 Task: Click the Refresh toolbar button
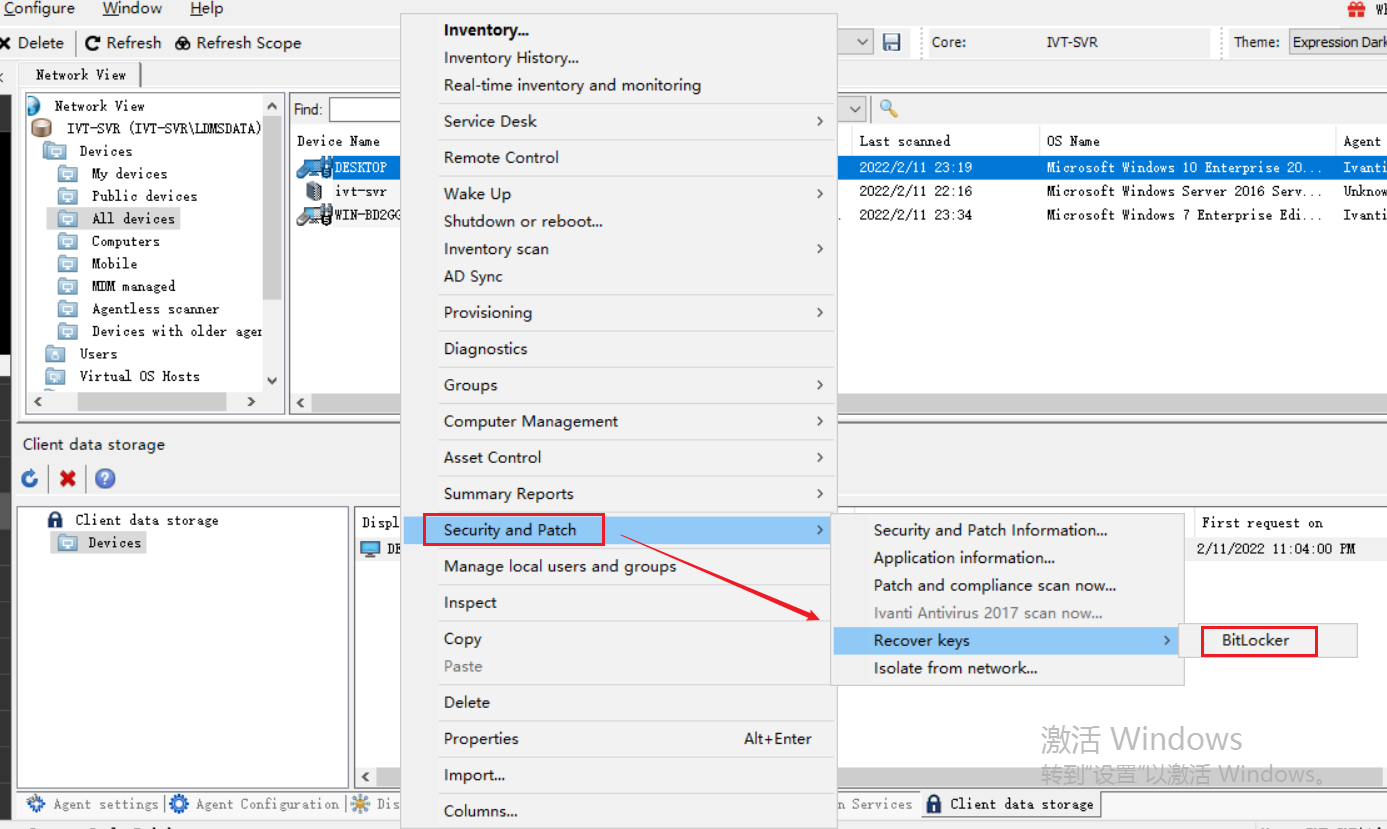coord(123,43)
